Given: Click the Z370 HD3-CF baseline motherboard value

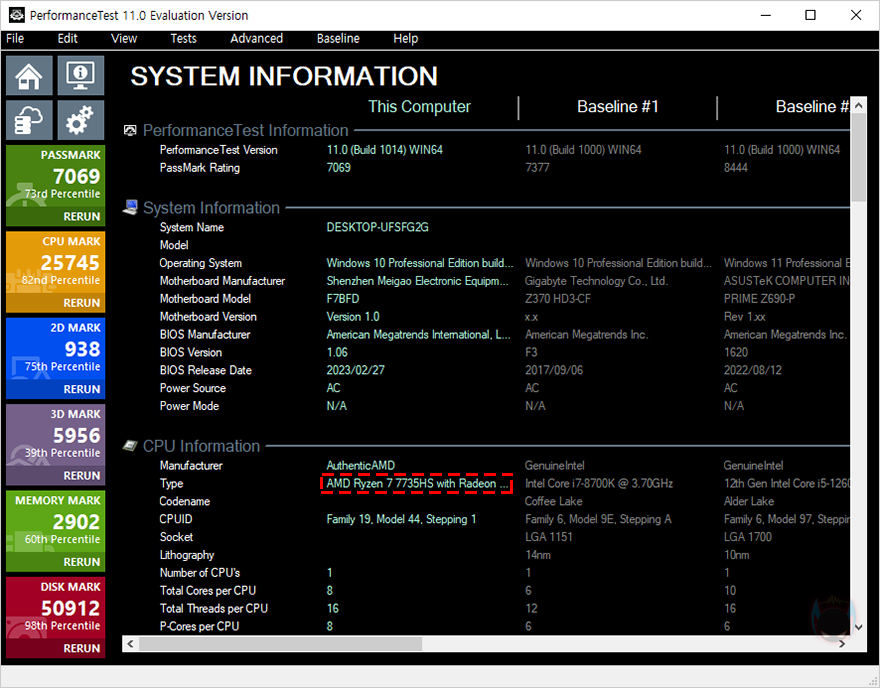Looking at the screenshot, I should (557, 299).
